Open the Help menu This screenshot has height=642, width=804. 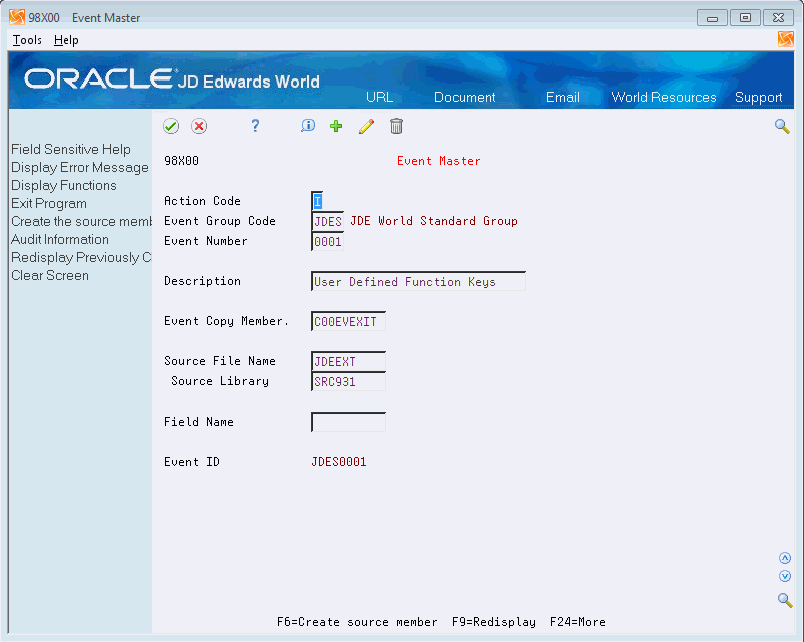(66, 40)
